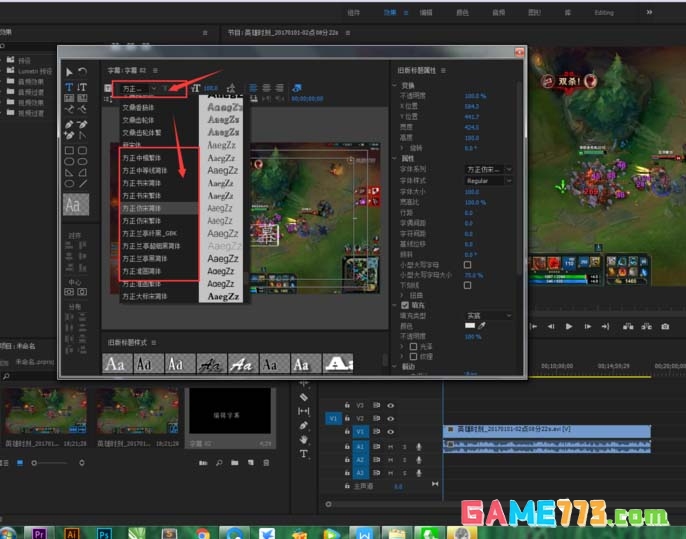Screen dimensions: 686x539
Task: Open the font family dropdown in title toolbar
Action: tap(139, 89)
